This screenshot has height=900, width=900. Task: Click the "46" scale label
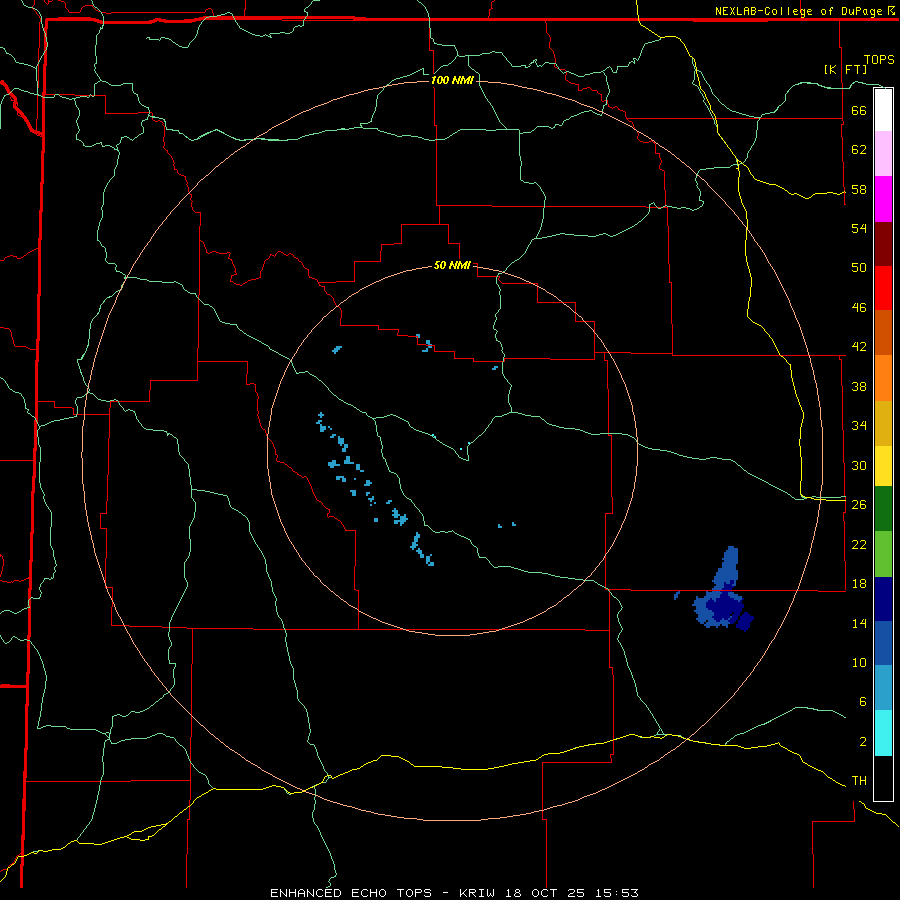tap(859, 308)
